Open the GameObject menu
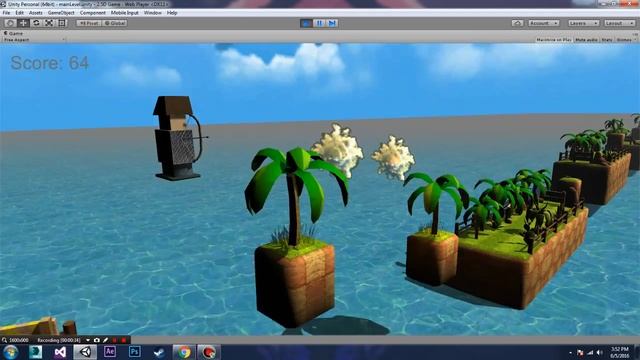Screen dimensions: 640x360 [61, 13]
